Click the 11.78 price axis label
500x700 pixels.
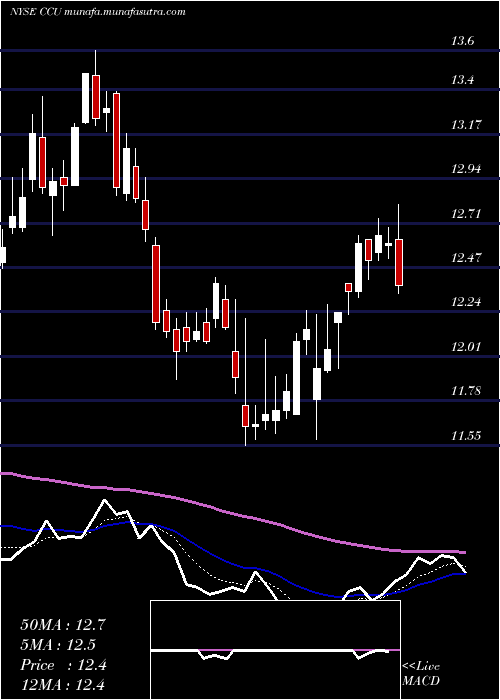[466, 391]
